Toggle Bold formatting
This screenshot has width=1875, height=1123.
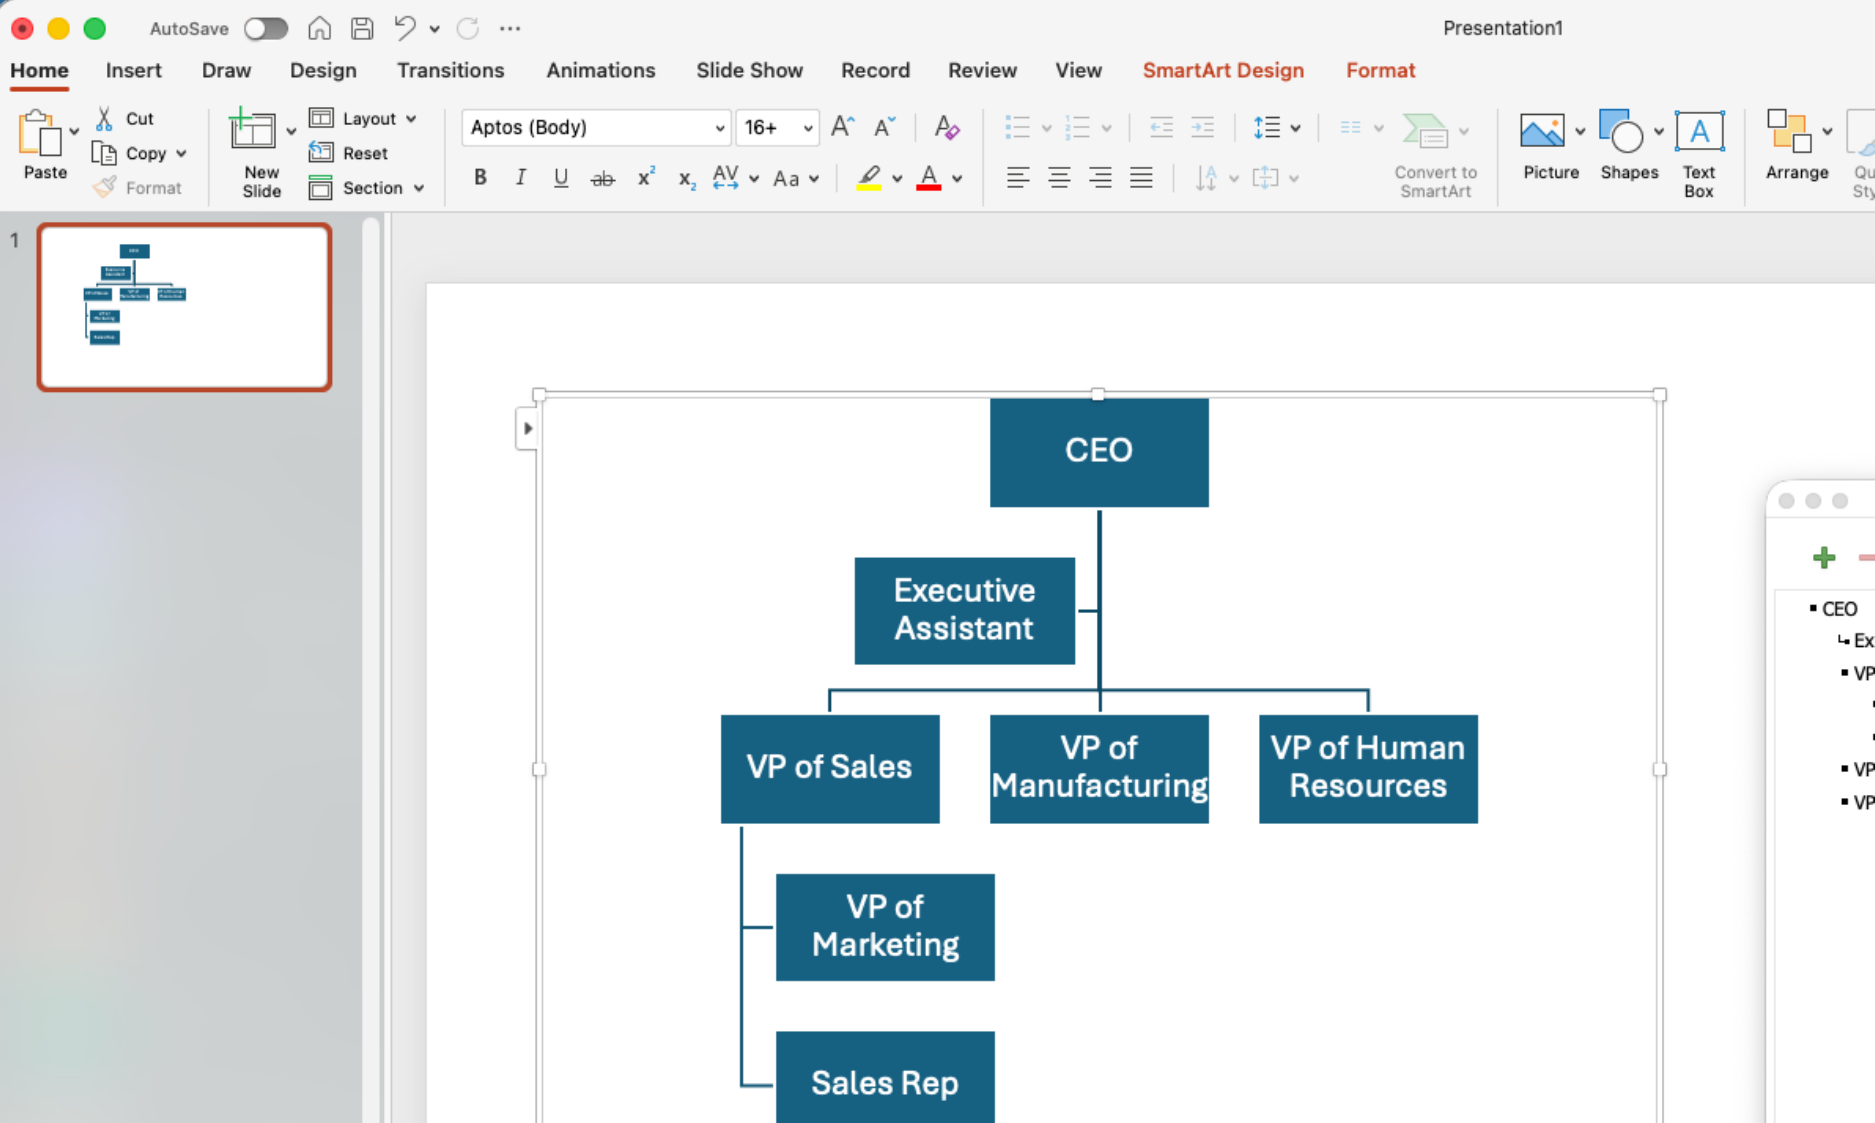tap(480, 178)
